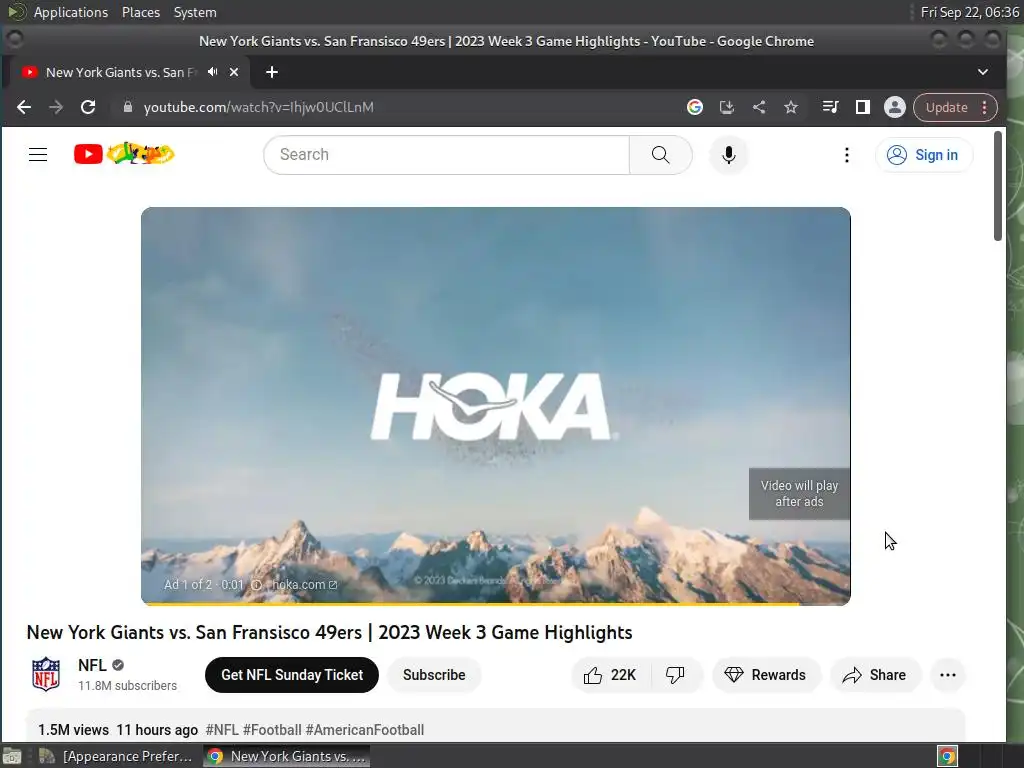Close the New York Giants tab
Screen dimensions: 1024x768
tap(234, 72)
